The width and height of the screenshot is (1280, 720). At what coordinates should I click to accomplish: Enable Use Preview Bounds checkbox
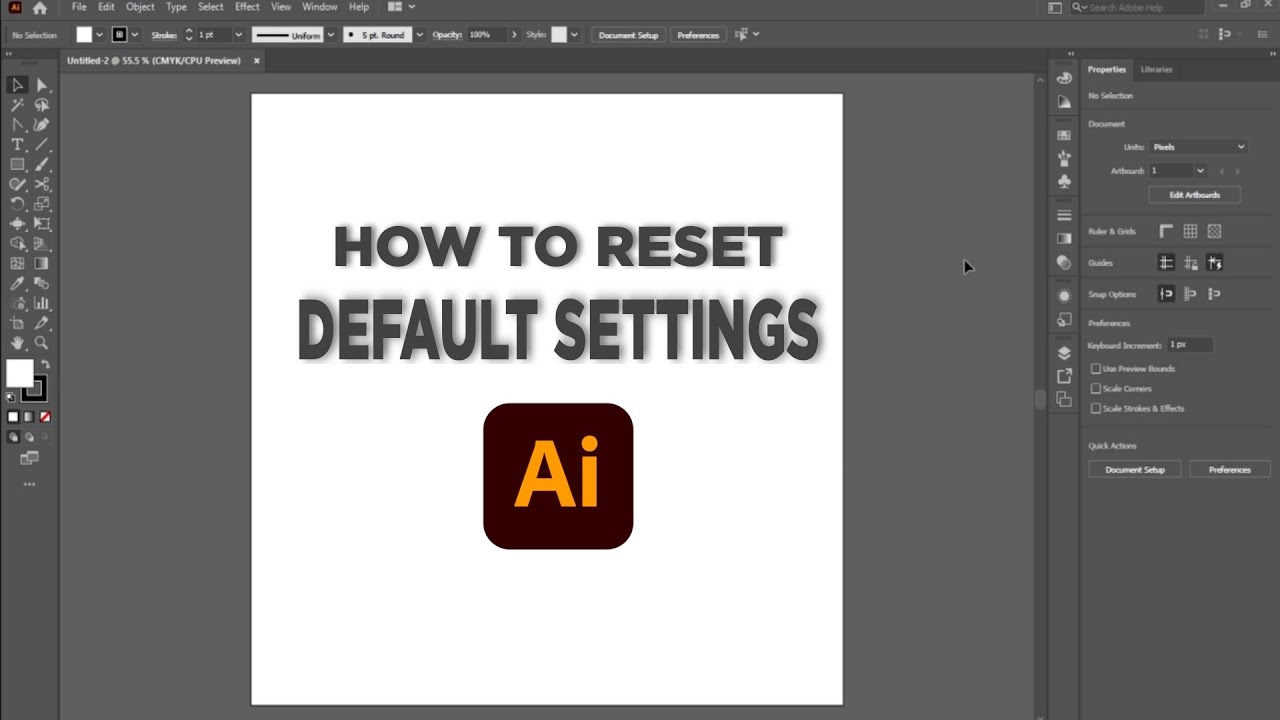coord(1096,369)
